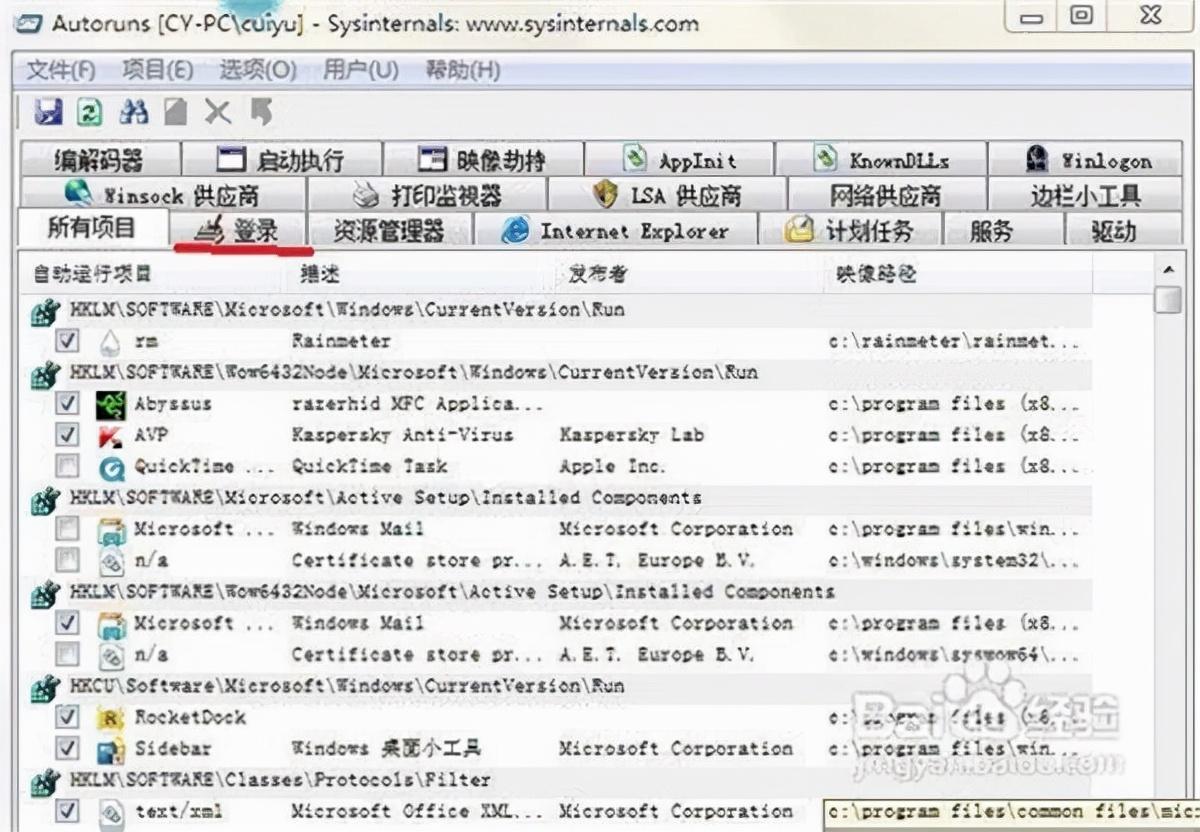Uncheck the RocketDock checkbox

point(67,717)
